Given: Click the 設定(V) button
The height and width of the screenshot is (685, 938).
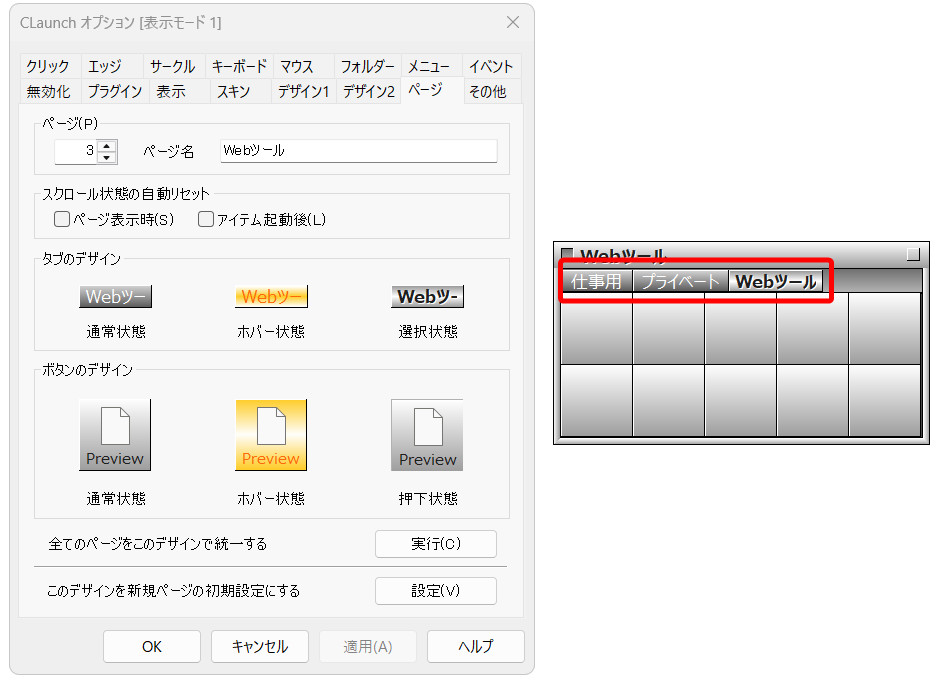Looking at the screenshot, I should point(435,591).
